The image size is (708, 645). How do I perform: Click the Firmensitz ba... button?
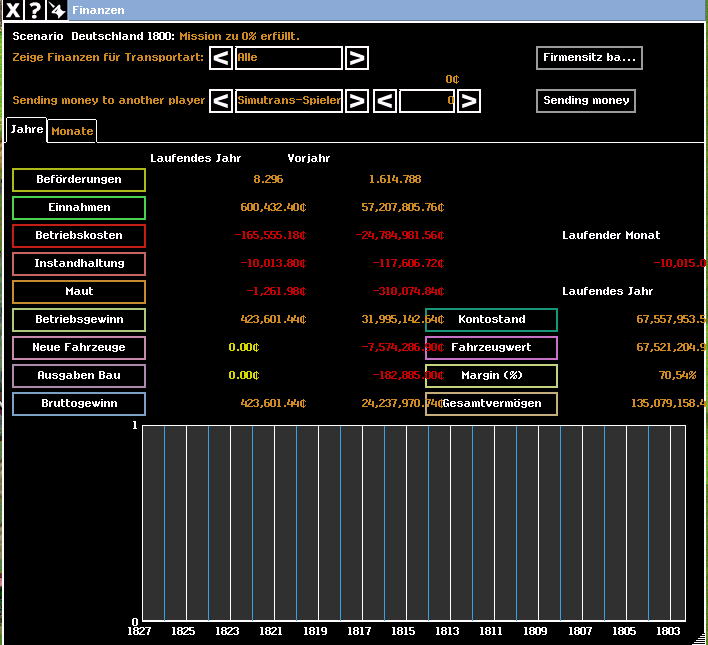(x=589, y=58)
